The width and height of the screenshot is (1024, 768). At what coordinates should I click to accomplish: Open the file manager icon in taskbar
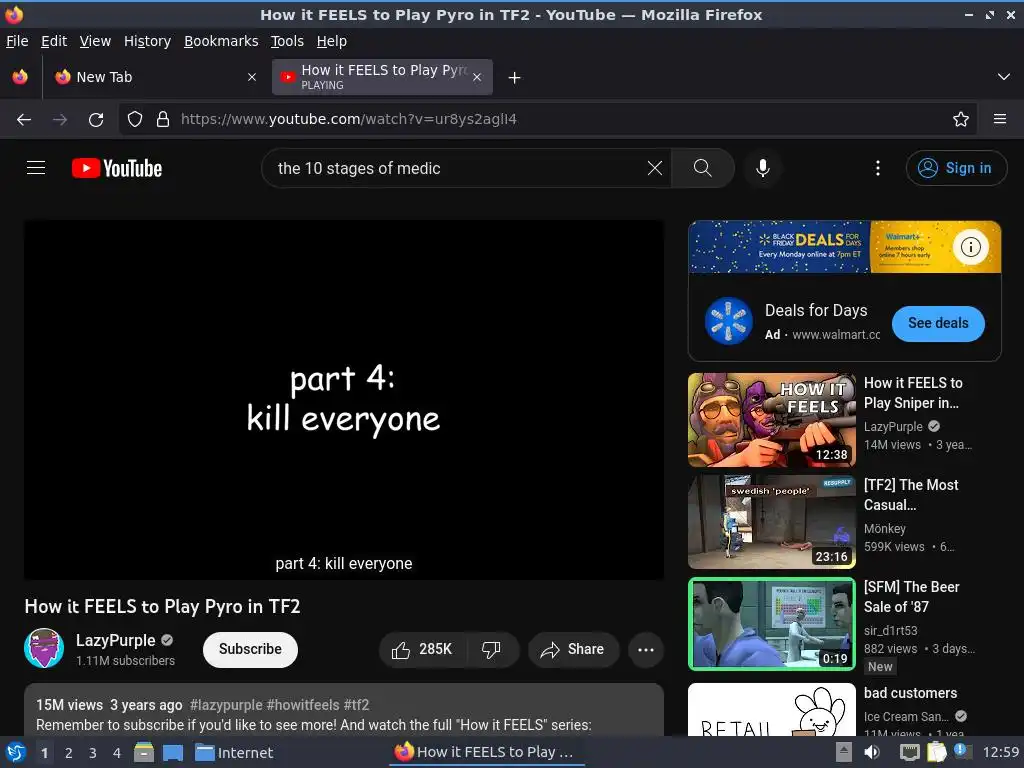[x=144, y=752]
